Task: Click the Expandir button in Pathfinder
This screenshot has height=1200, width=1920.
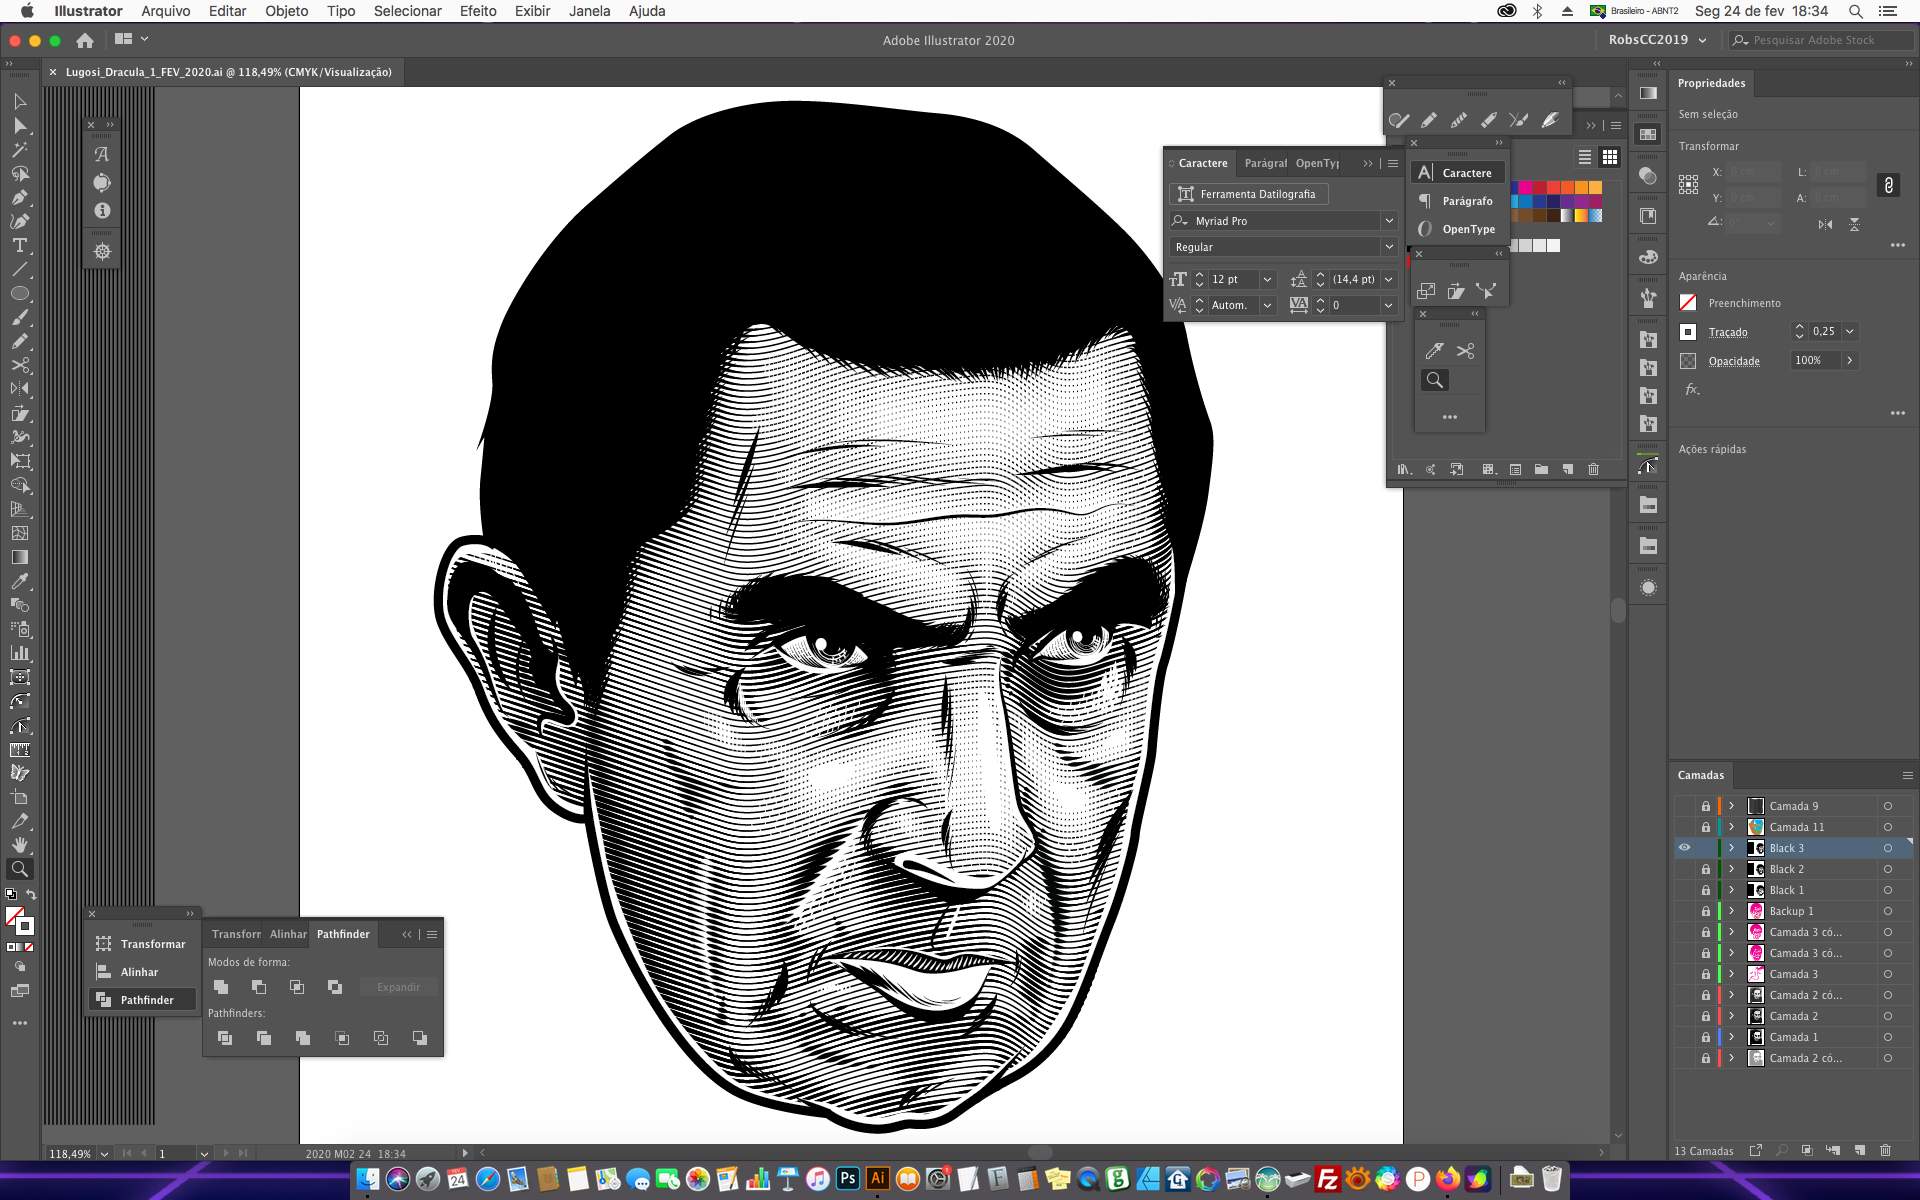Action: (x=398, y=987)
